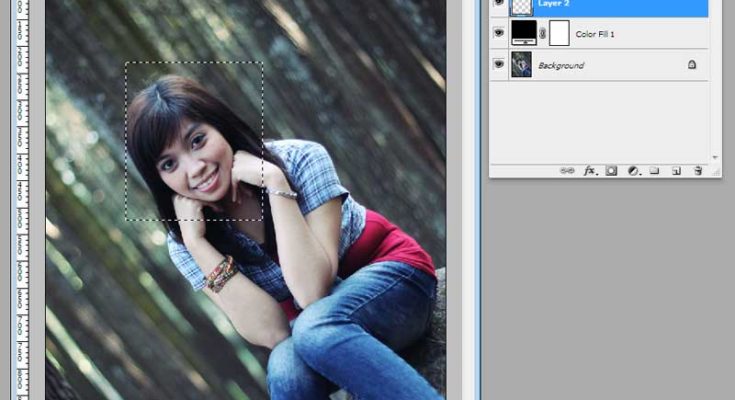Create a new layer icon

(x=676, y=171)
